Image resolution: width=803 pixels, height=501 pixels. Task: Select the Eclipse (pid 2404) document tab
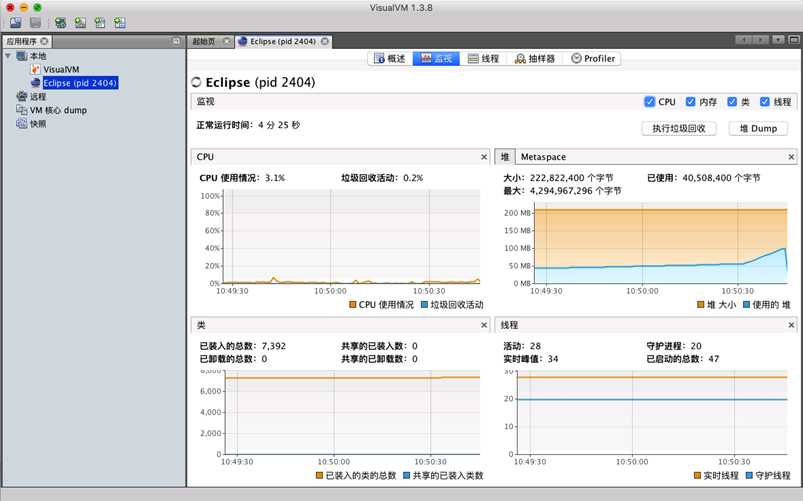point(283,41)
